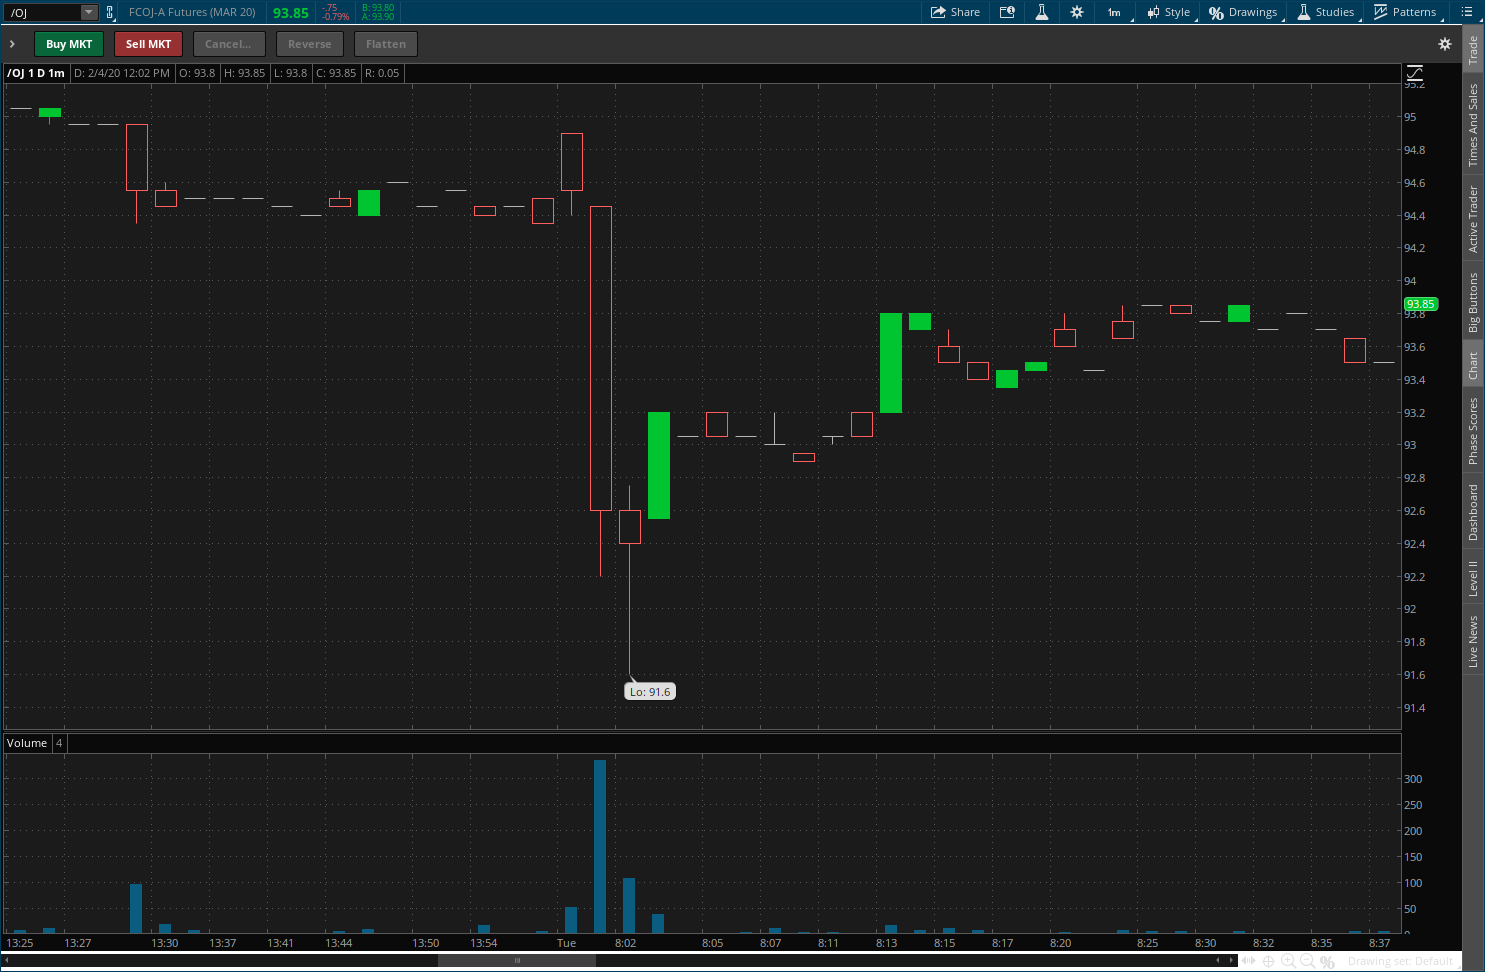Open the /OJ symbol dropdown arrow
This screenshot has width=1485, height=972.
(88, 12)
